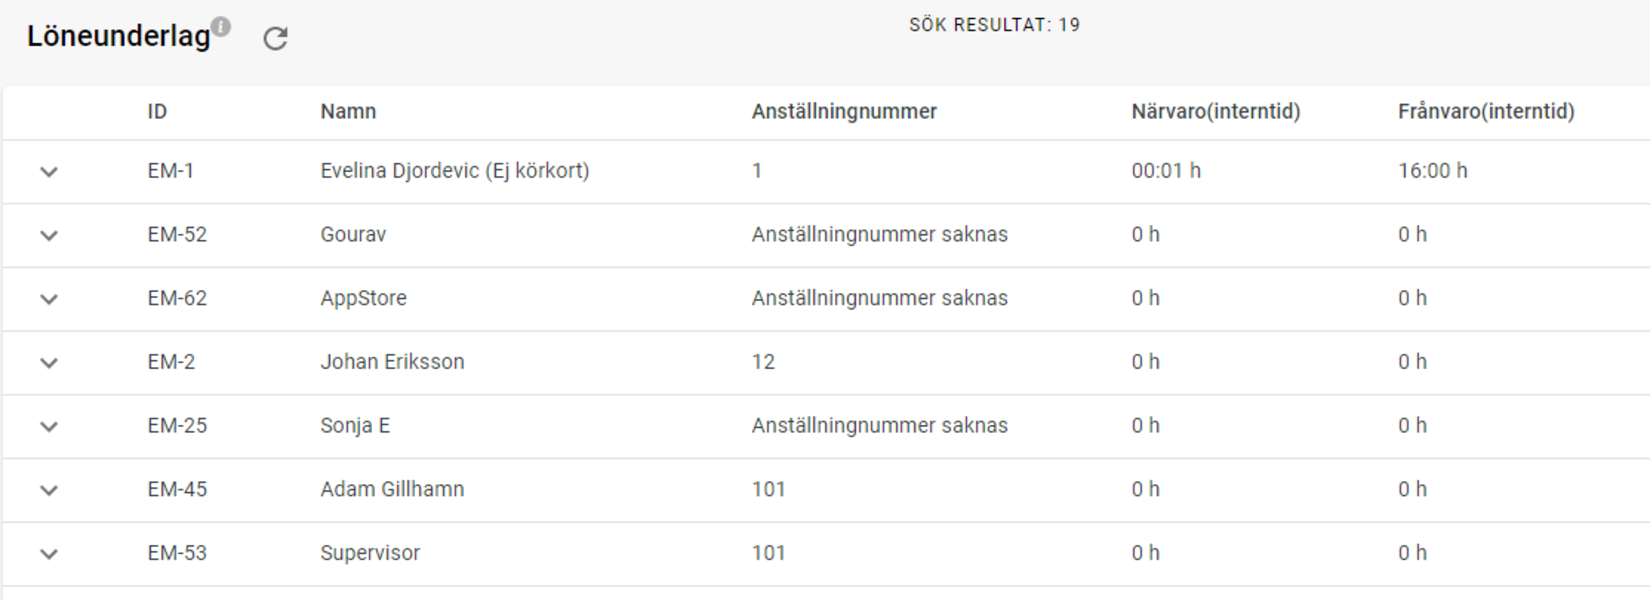Select Johan Eriksson in the name column

(x=392, y=362)
